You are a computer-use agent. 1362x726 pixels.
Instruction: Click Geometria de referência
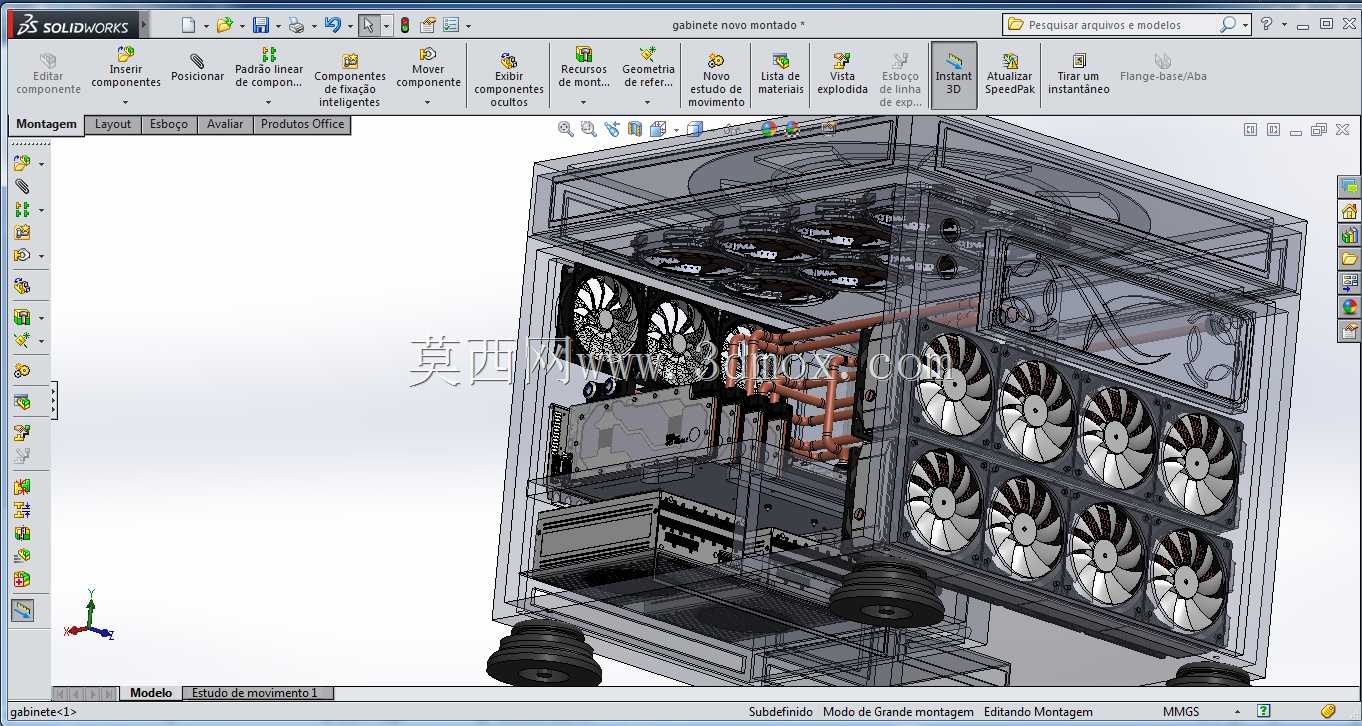tap(648, 69)
